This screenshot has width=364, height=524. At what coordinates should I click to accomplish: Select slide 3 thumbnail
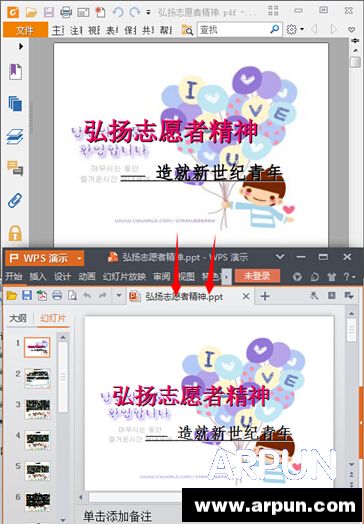coord(37,409)
